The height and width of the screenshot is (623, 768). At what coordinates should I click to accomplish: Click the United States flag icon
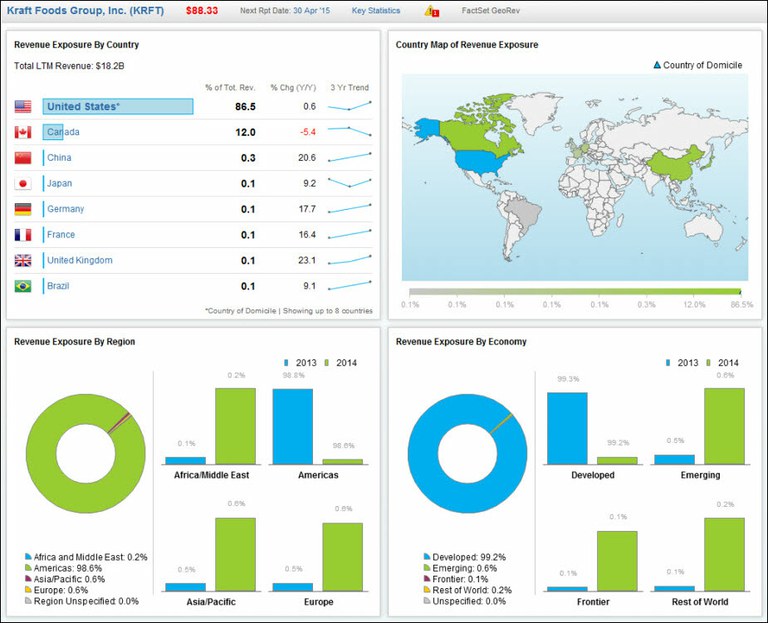[23, 106]
